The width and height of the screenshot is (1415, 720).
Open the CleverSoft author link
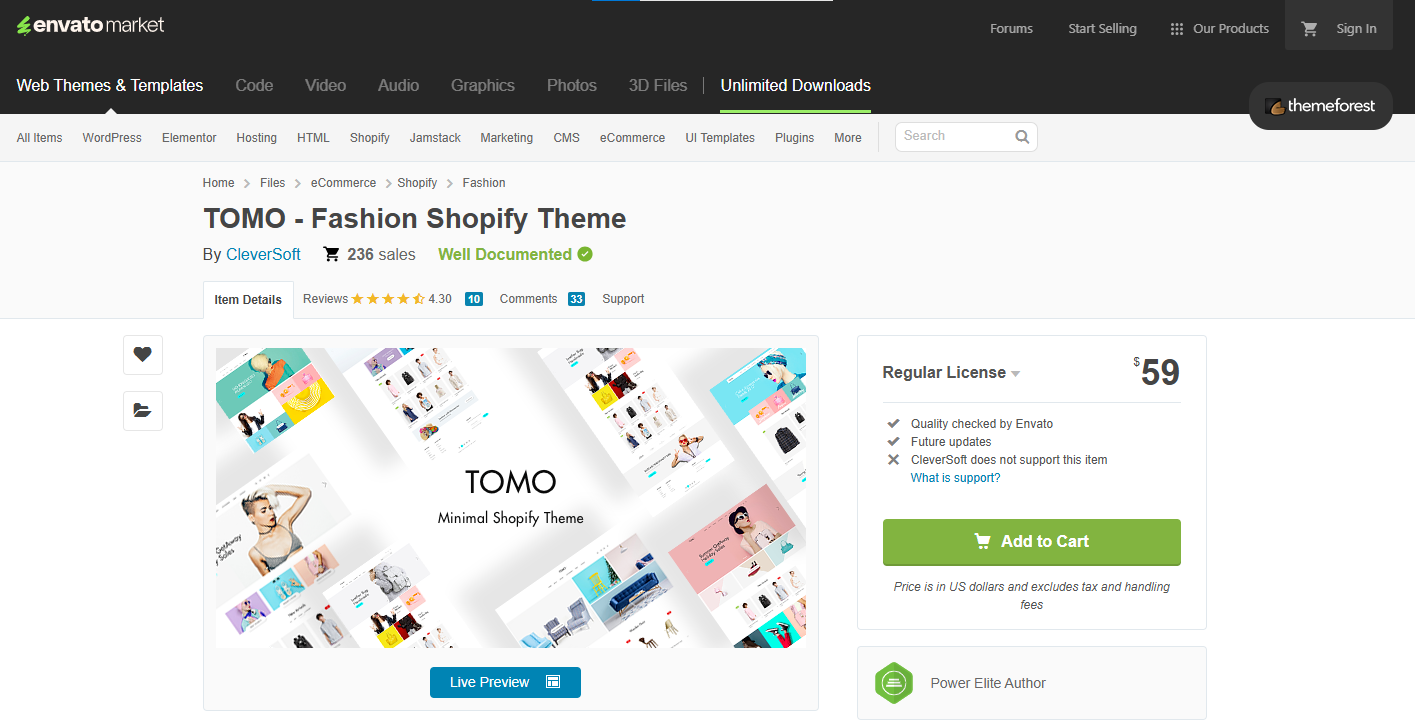[x=263, y=254]
